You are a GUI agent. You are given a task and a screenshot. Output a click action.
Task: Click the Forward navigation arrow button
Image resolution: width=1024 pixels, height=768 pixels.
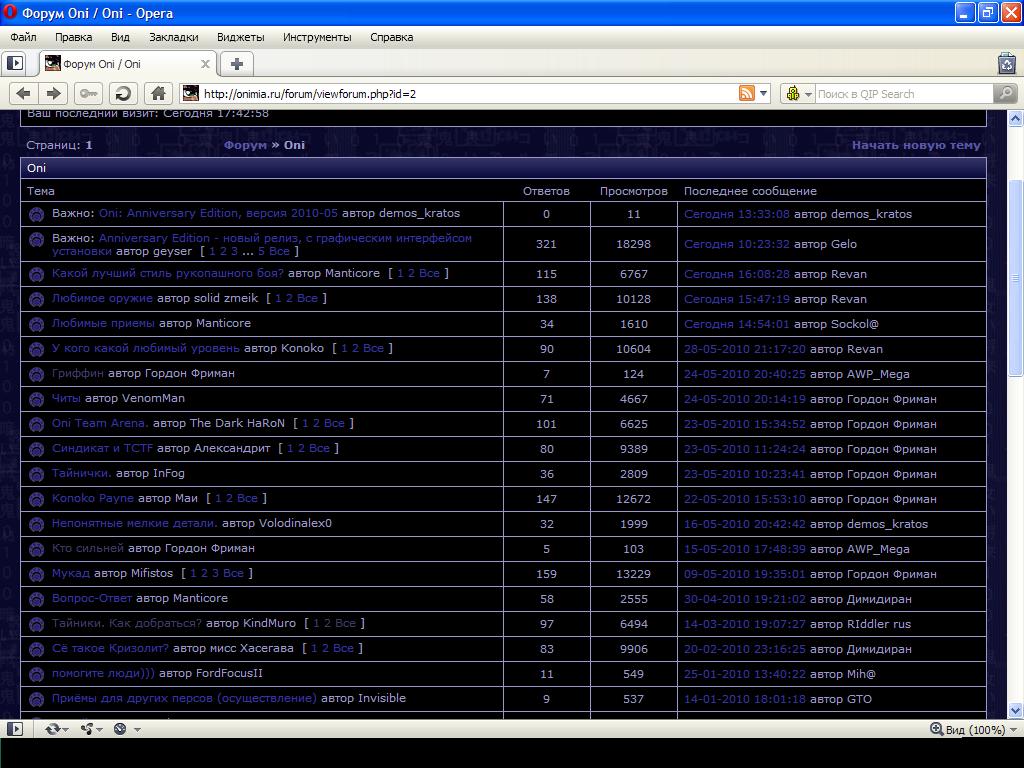coord(54,93)
